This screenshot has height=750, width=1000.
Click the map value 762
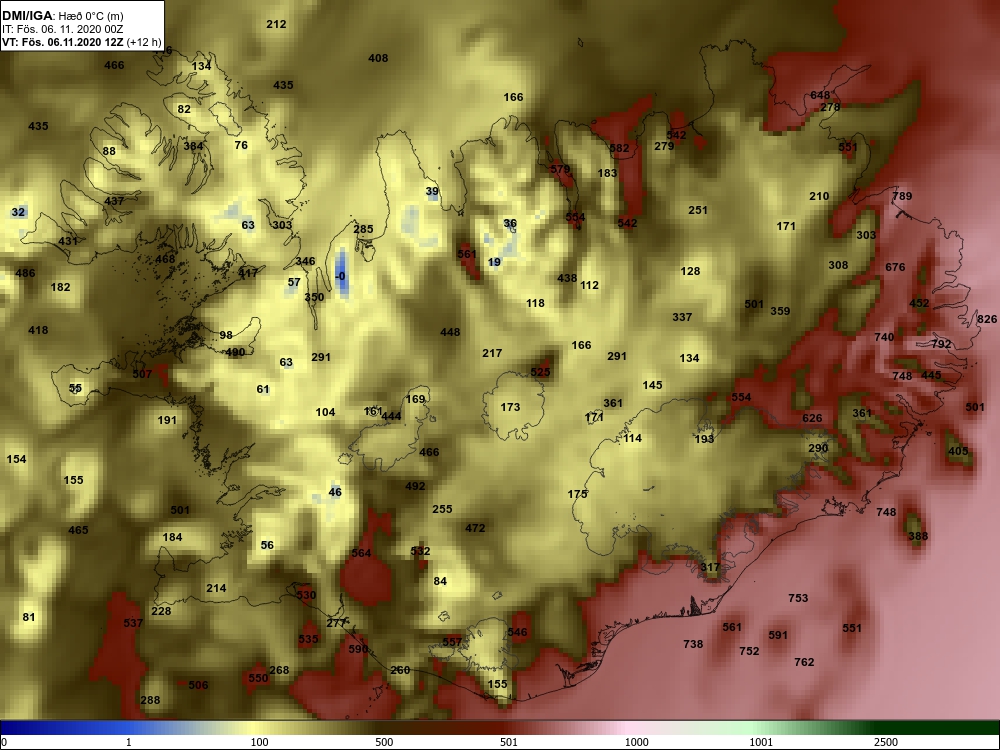point(804,662)
